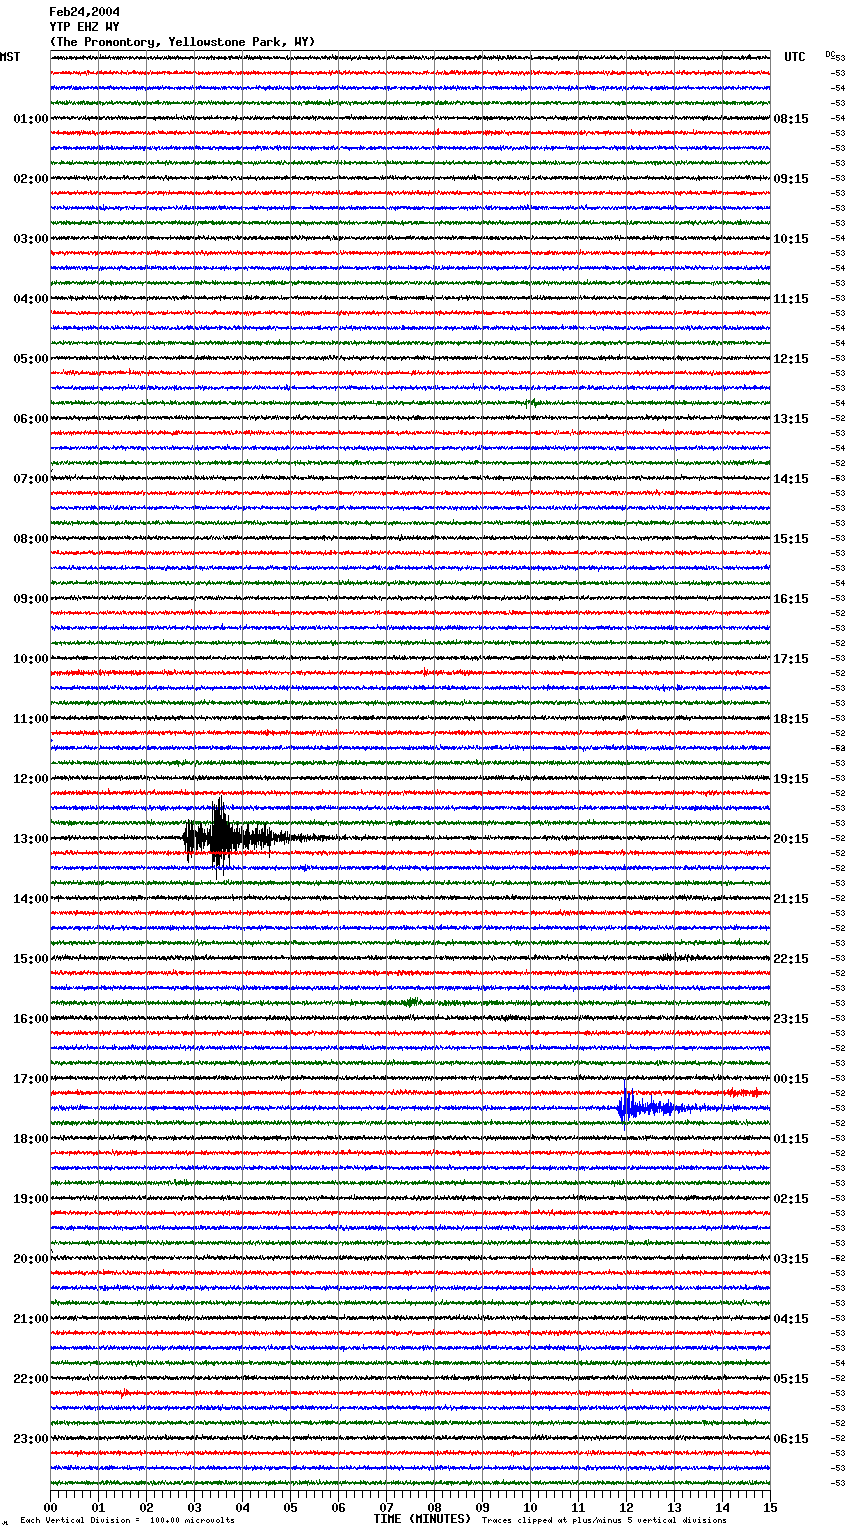Select the 02:00 MST time label

(x=31, y=179)
